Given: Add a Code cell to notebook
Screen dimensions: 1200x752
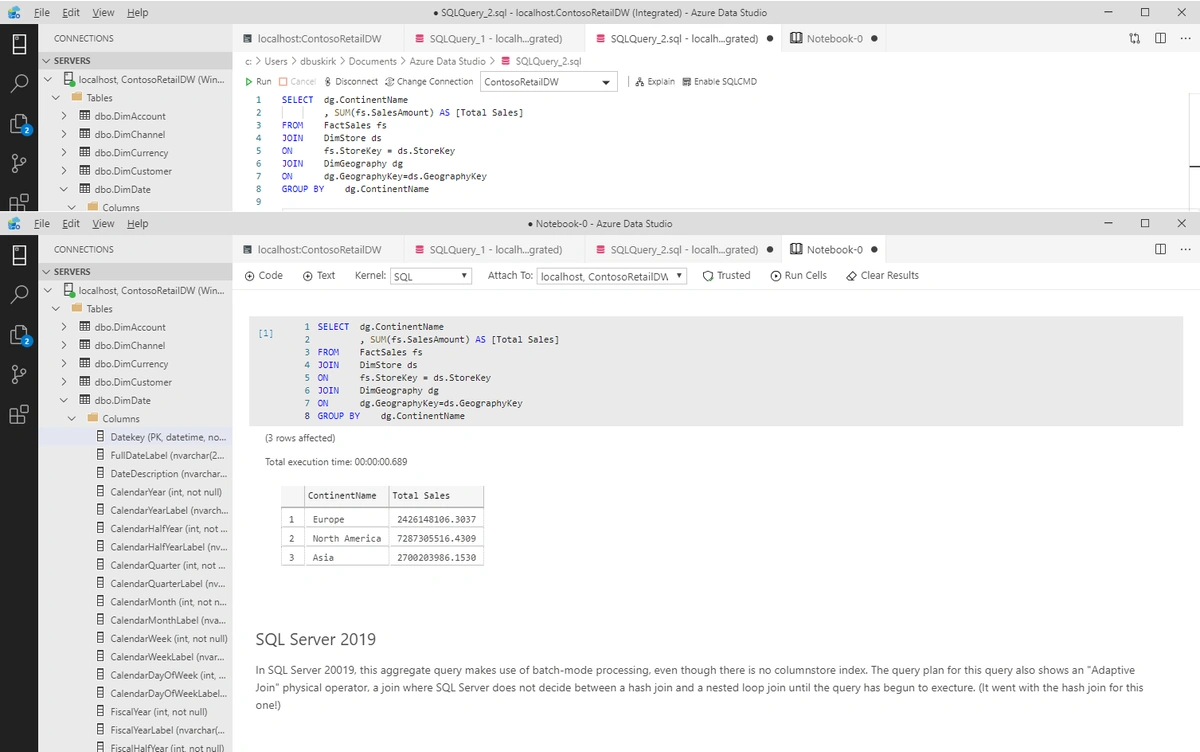Looking at the screenshot, I should 264,276.
